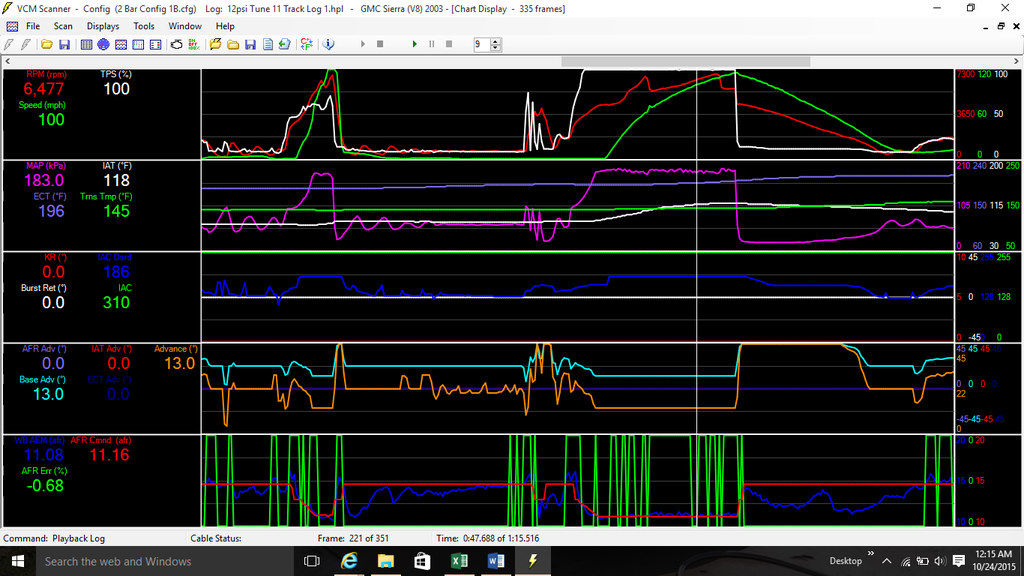This screenshot has width=1024, height=576.
Task: Click the Disconnect from vehicle toolbar icon
Action: click(26, 44)
